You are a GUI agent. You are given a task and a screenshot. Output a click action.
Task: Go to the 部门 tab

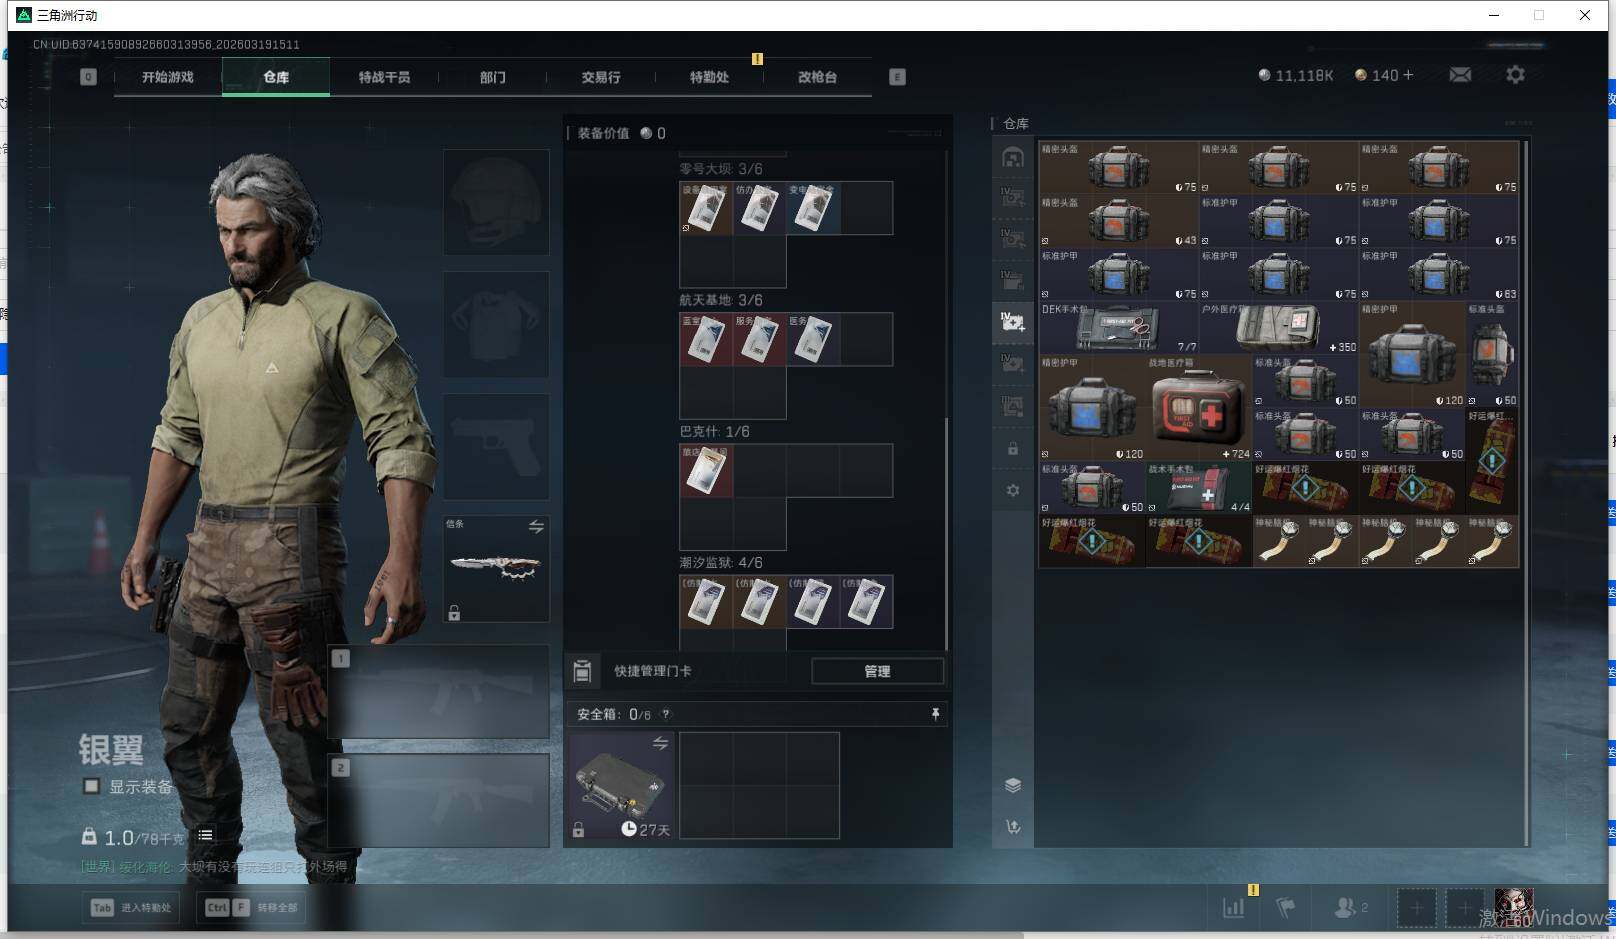(492, 77)
